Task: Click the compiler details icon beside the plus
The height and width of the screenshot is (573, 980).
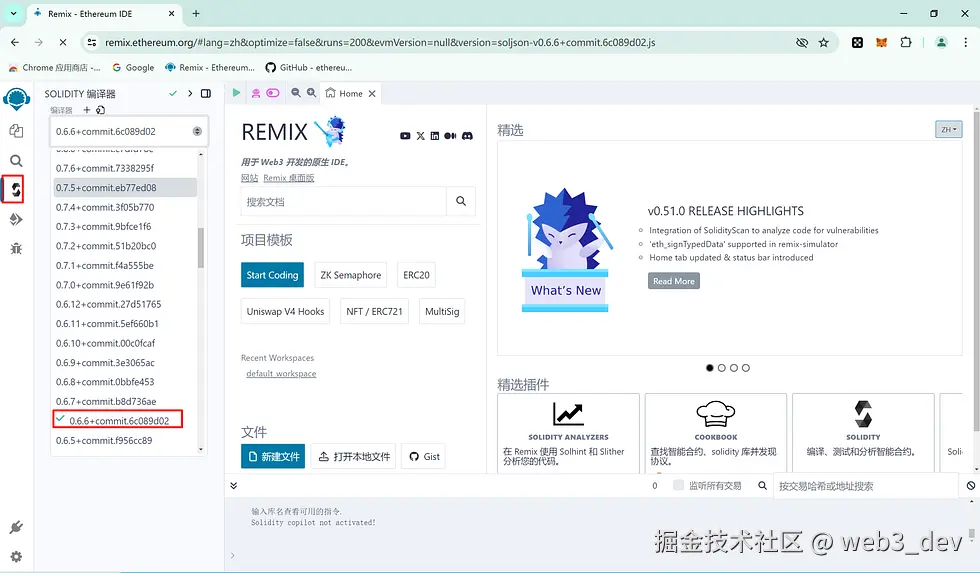Action: pyautogui.click(x=101, y=110)
